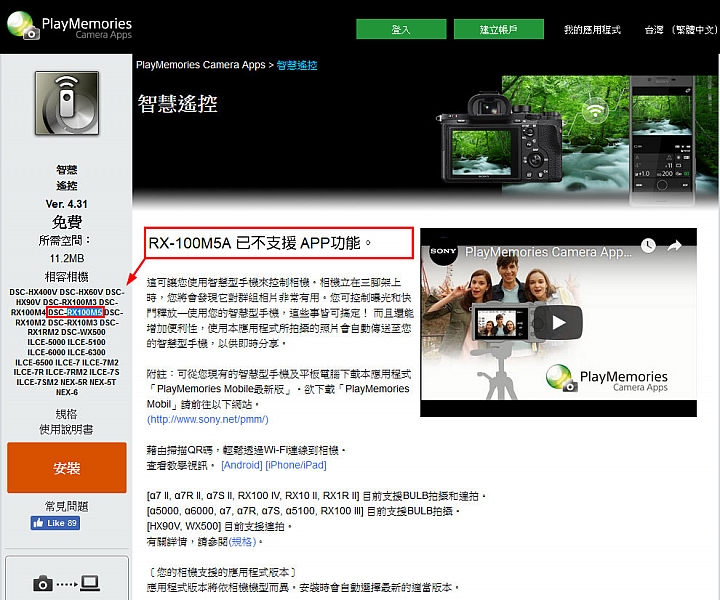The height and width of the screenshot is (600, 720).
Task: Click the 建立帳戶 create account button
Action: coord(499,29)
